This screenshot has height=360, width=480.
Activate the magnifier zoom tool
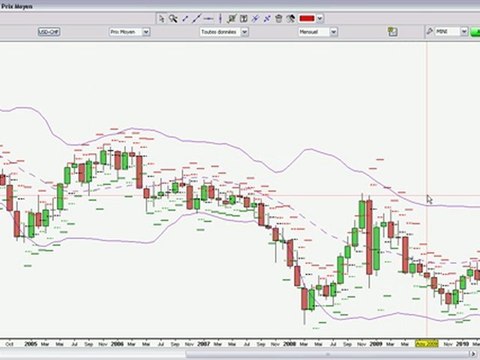(x=173, y=18)
